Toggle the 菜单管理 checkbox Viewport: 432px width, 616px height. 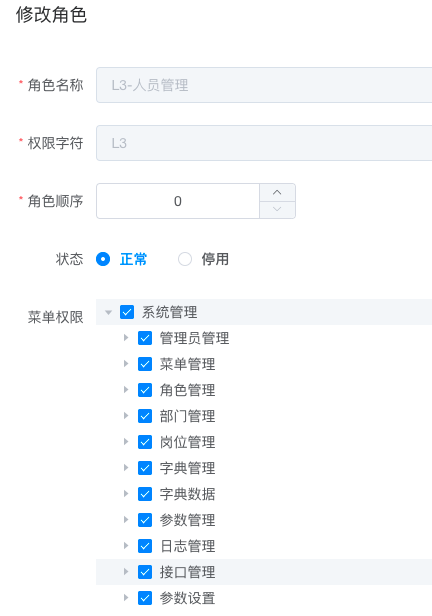[x=145, y=364]
